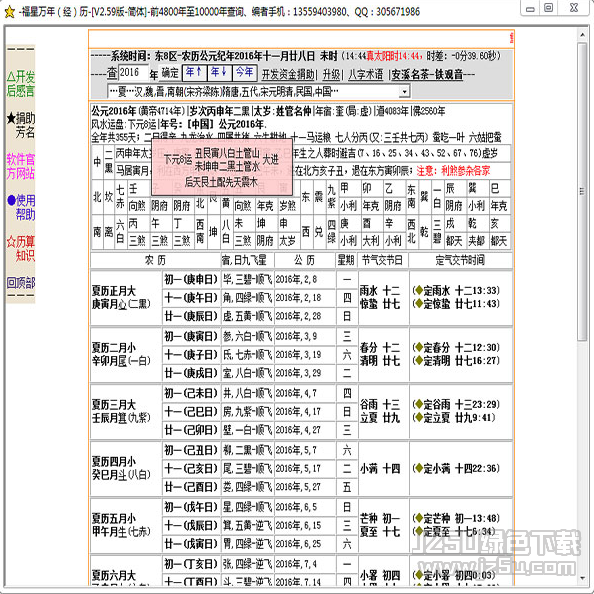
Task: Open the 八字术语 link
Action: 365,75
